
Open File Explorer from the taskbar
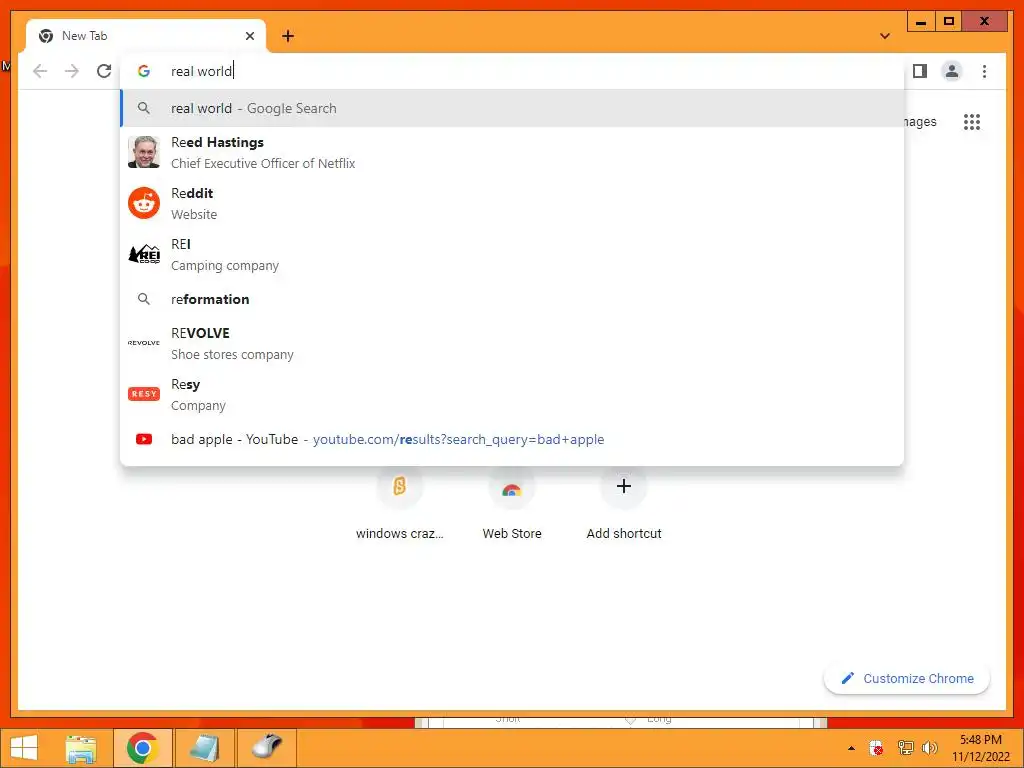pyautogui.click(x=81, y=748)
